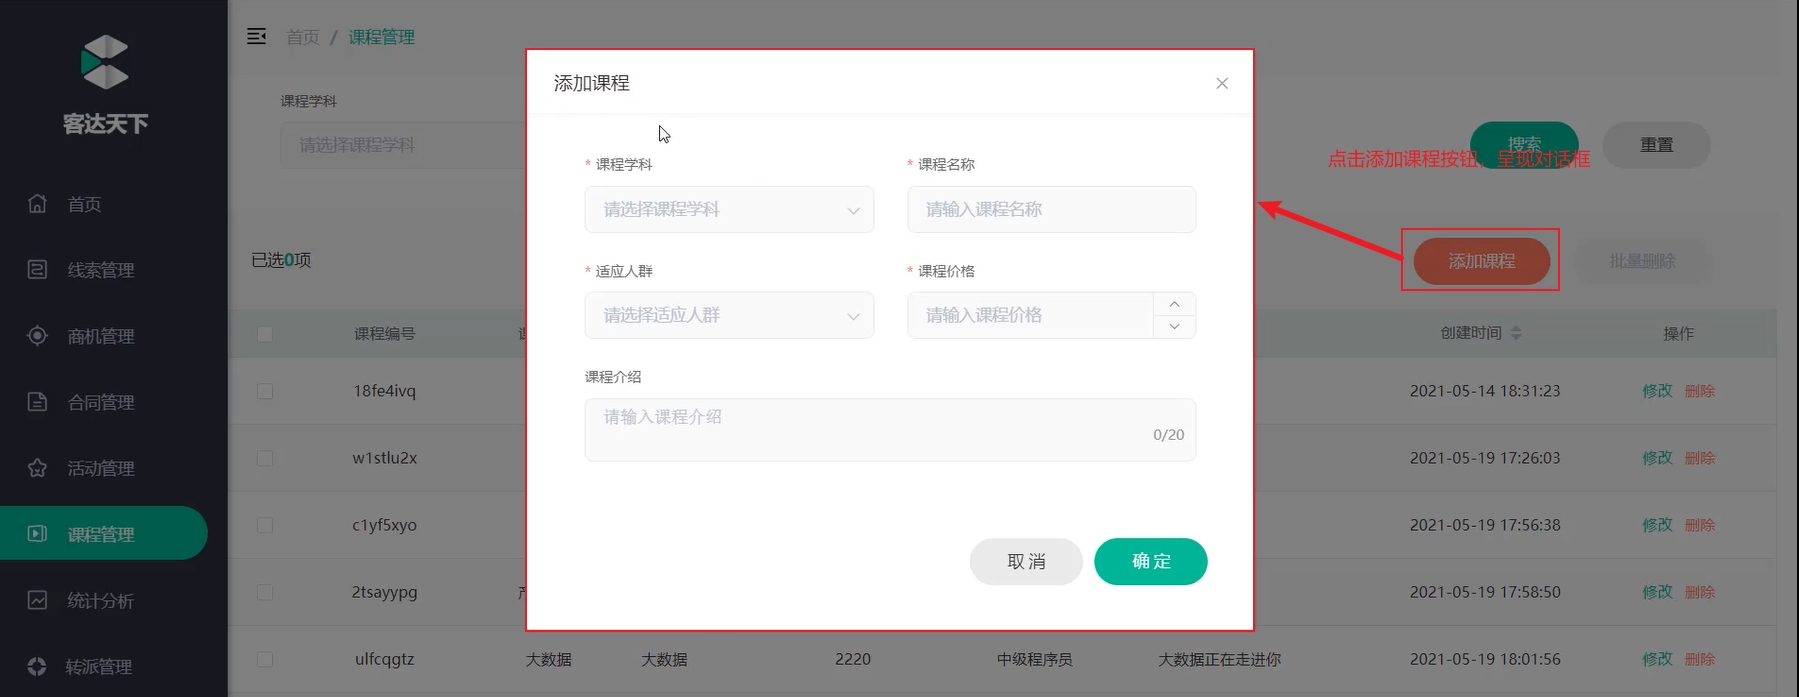Select the checkbox for course c1yf5xyo
This screenshot has height=697, width=1799.
tap(265, 525)
